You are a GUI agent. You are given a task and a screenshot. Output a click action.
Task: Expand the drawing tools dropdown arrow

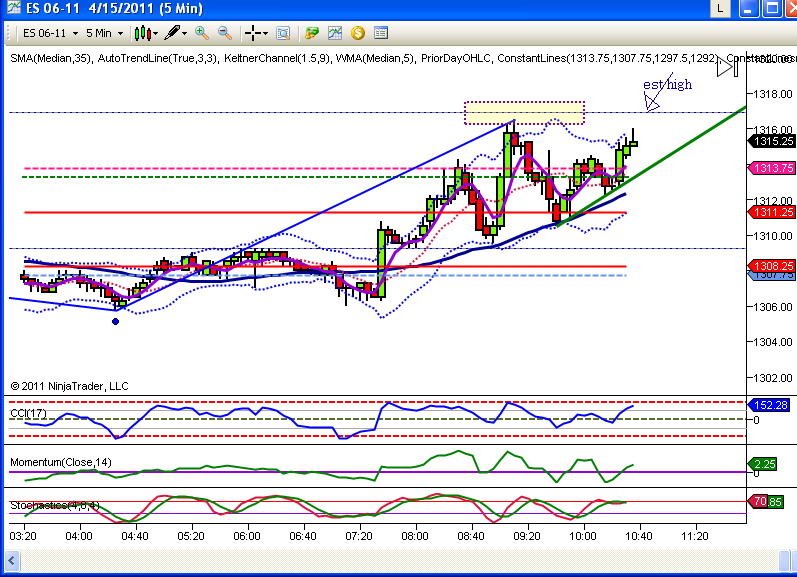pos(185,34)
